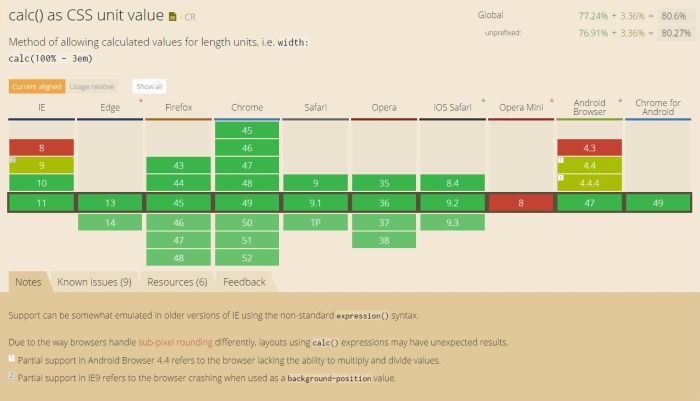700x401 pixels.
Task: Click the red Opera Mini 8 cell
Action: tap(521, 203)
